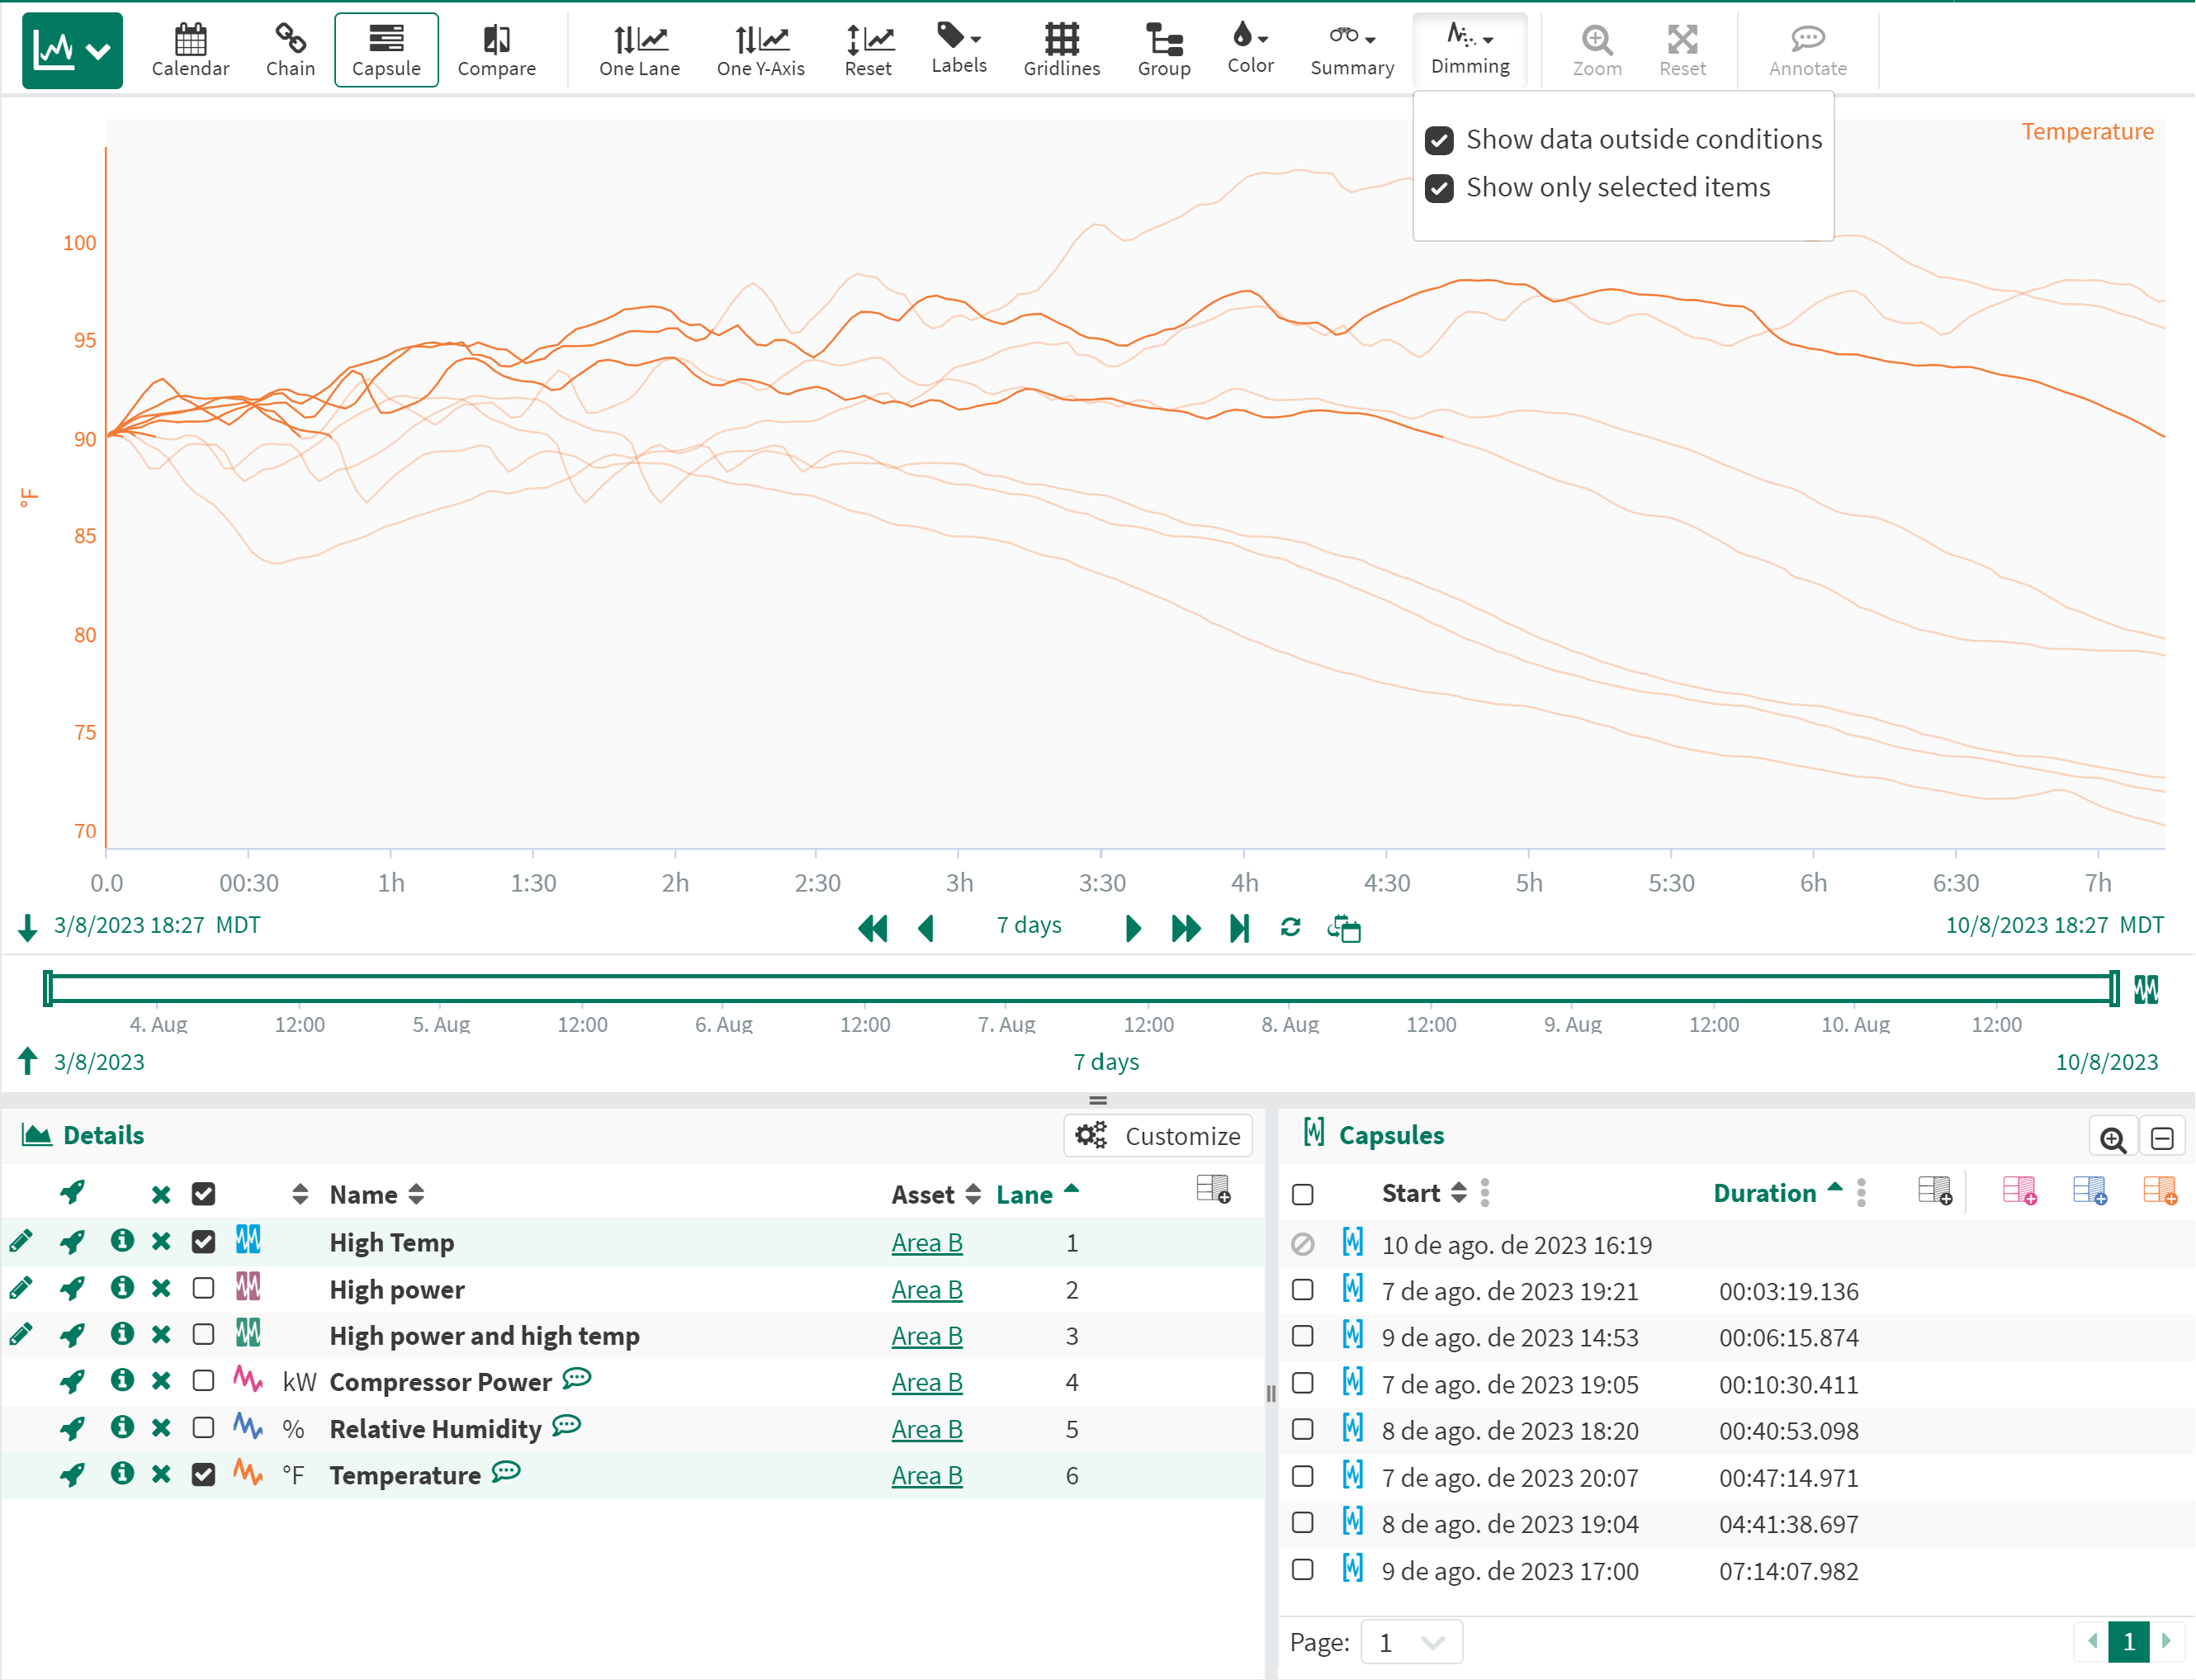
Task: Click the investigate range slider right handle
Action: (2114, 988)
